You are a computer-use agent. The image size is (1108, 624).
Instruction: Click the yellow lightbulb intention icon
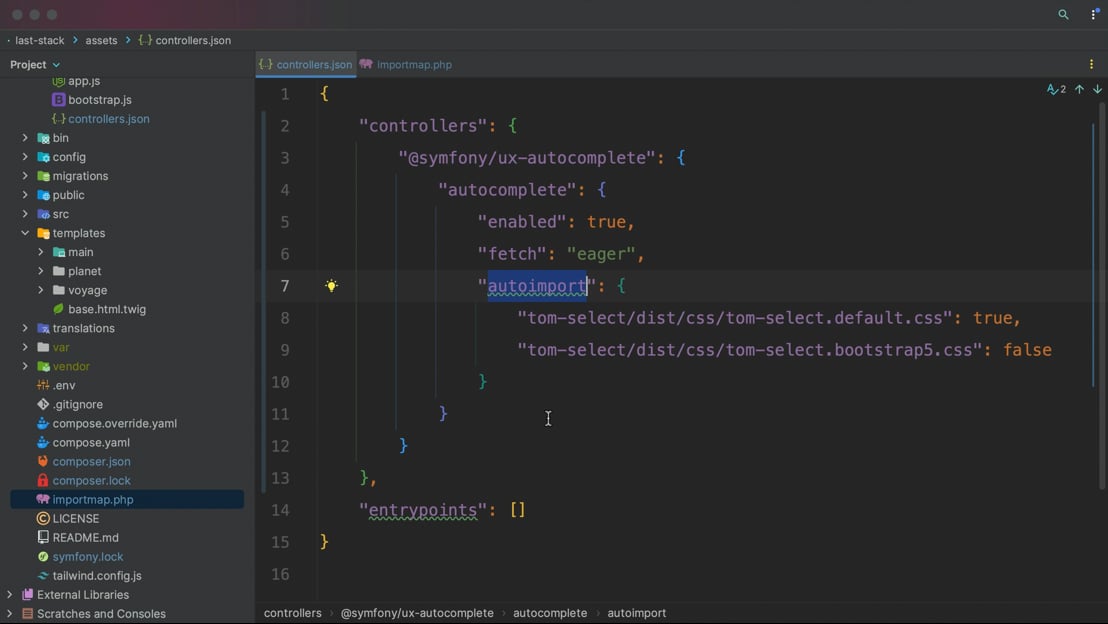pos(331,286)
